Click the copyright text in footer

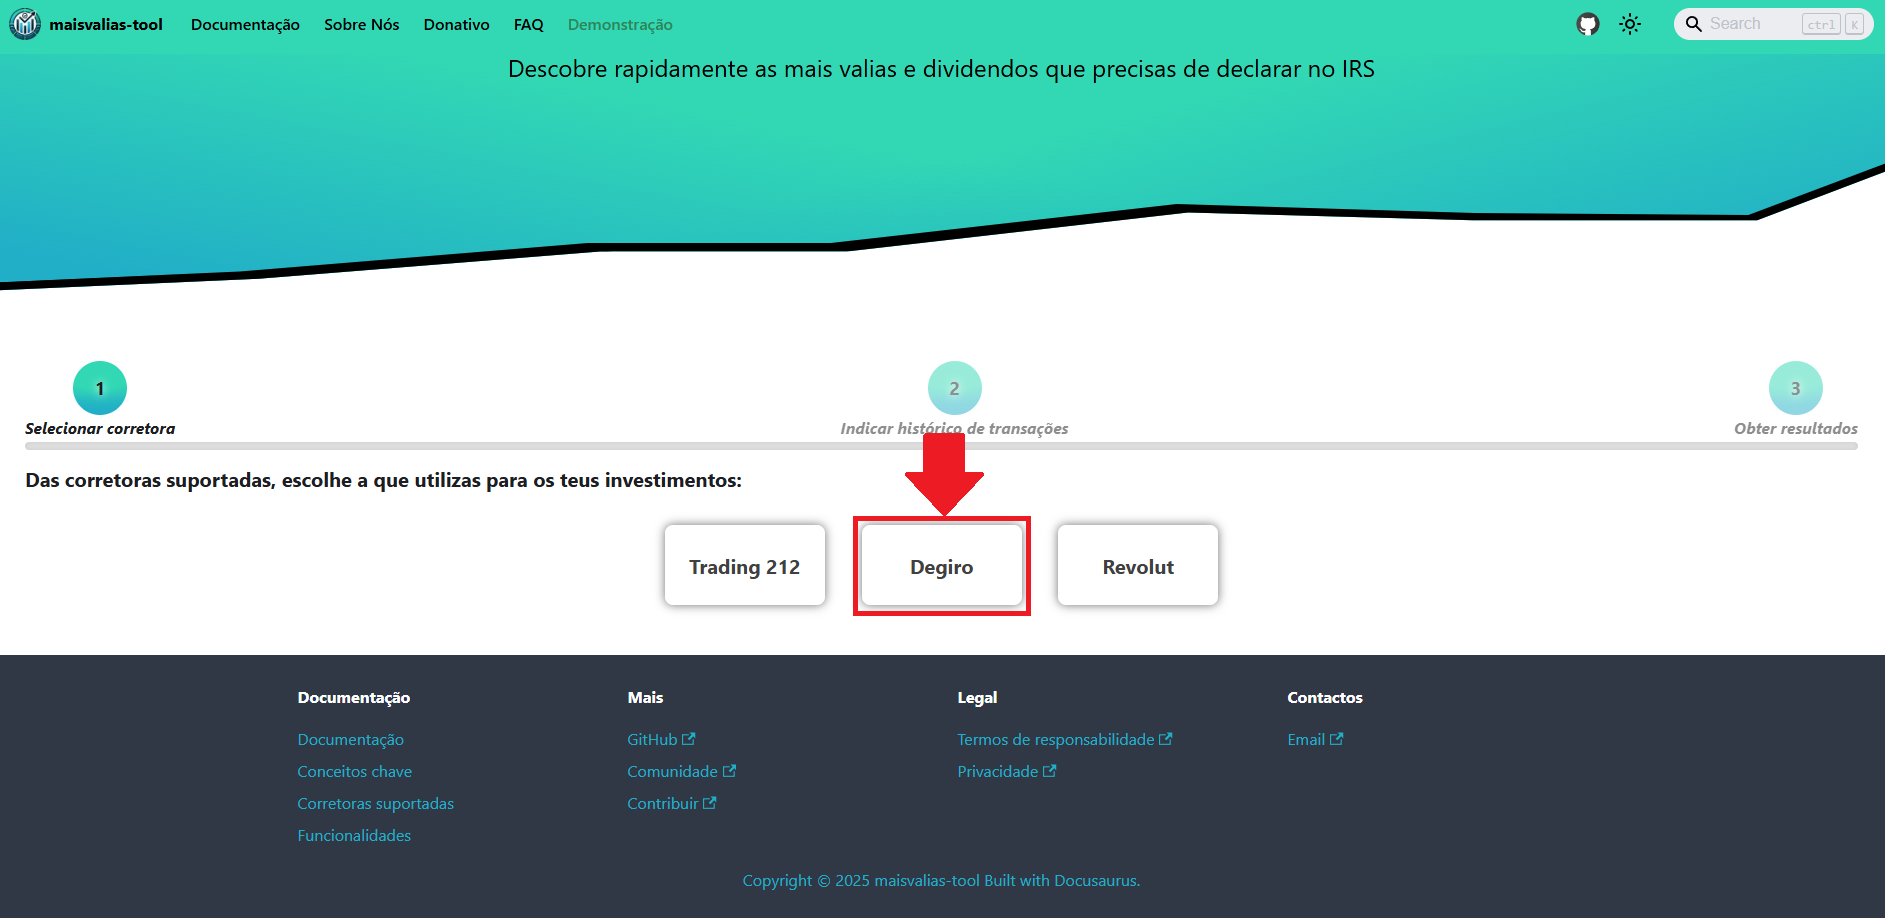point(941,880)
